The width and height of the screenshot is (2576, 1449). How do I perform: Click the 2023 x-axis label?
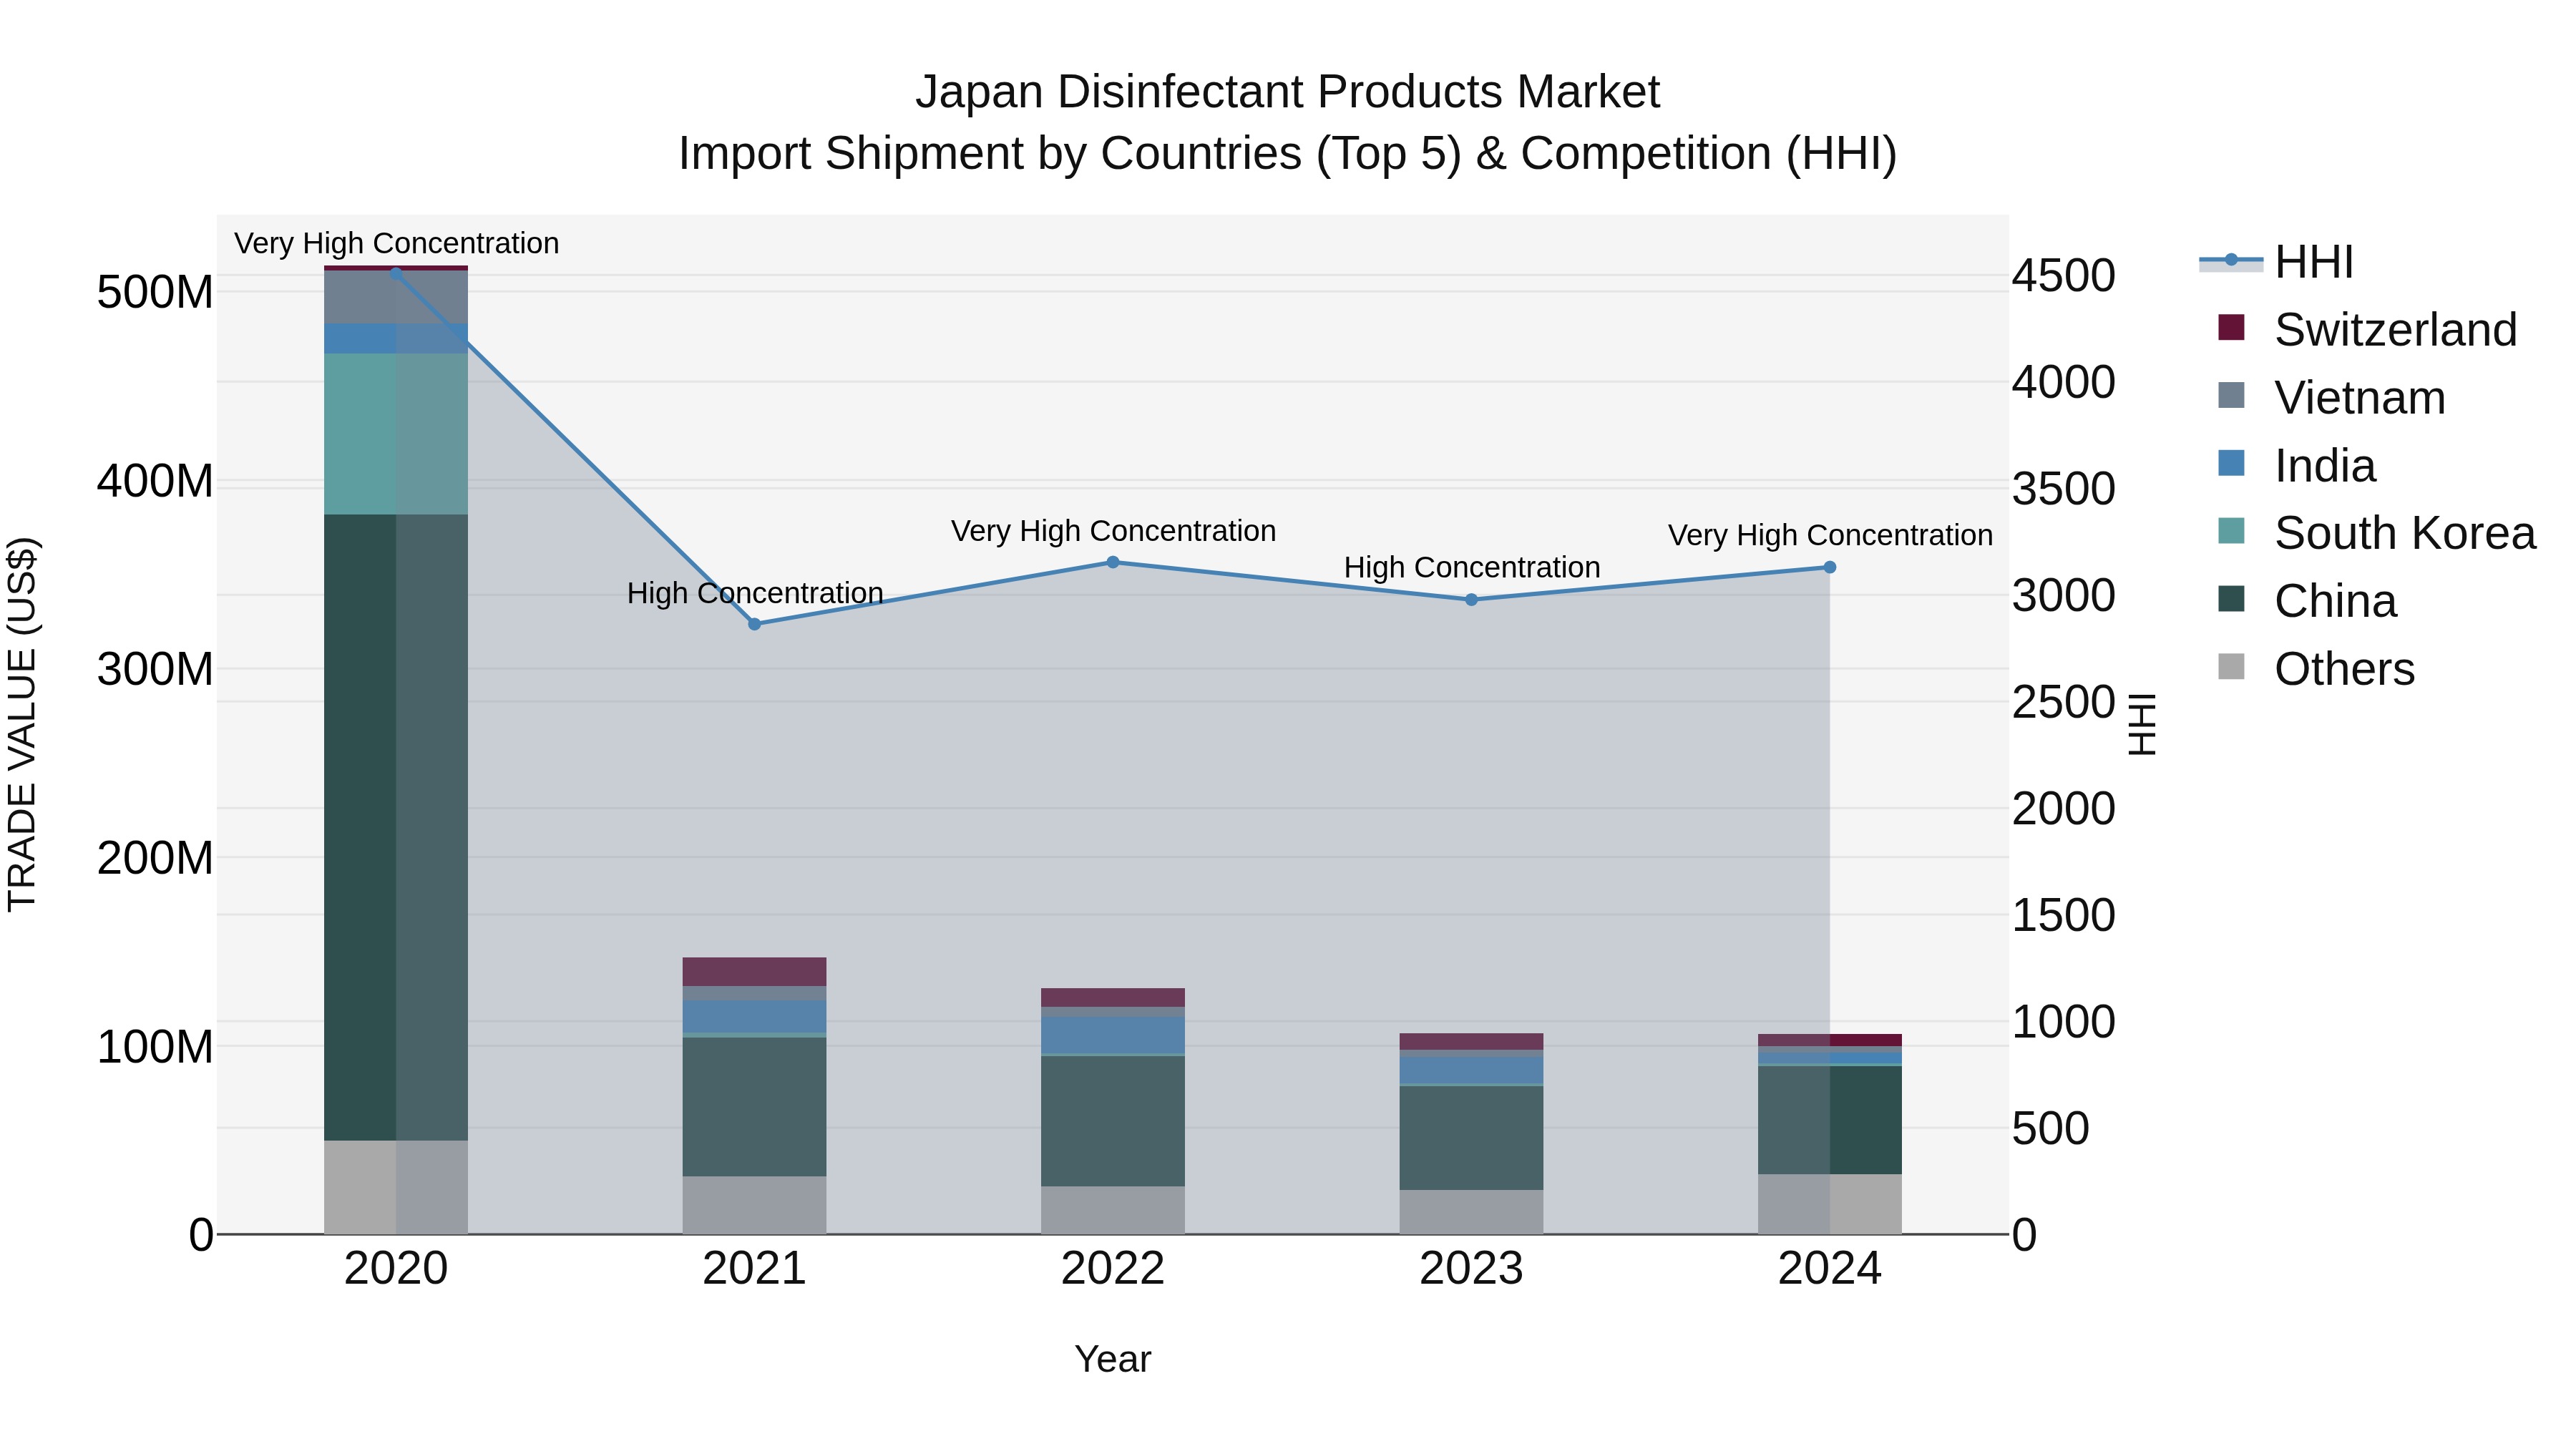(x=1471, y=1269)
